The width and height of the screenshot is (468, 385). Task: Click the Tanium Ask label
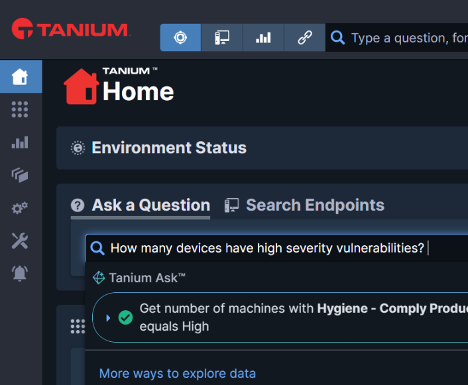point(147,278)
